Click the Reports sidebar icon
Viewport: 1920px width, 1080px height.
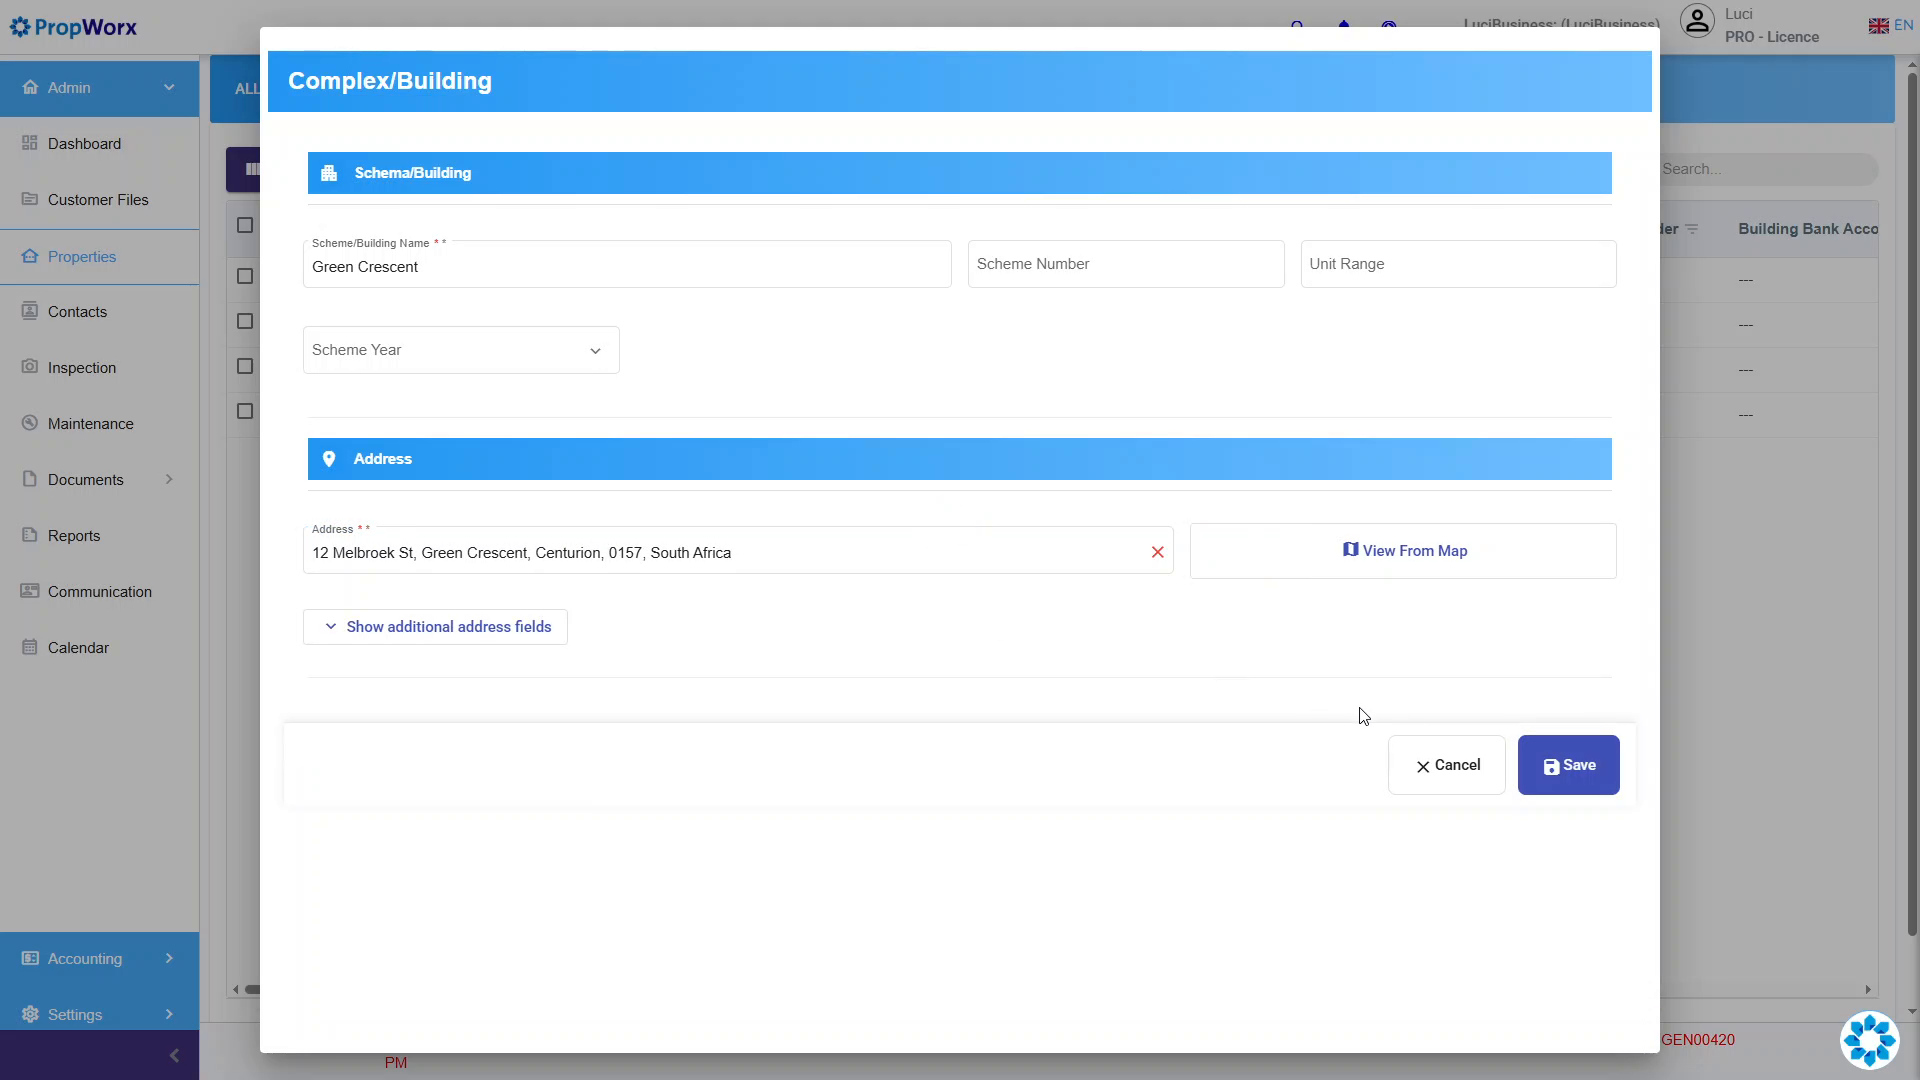[x=30, y=535]
